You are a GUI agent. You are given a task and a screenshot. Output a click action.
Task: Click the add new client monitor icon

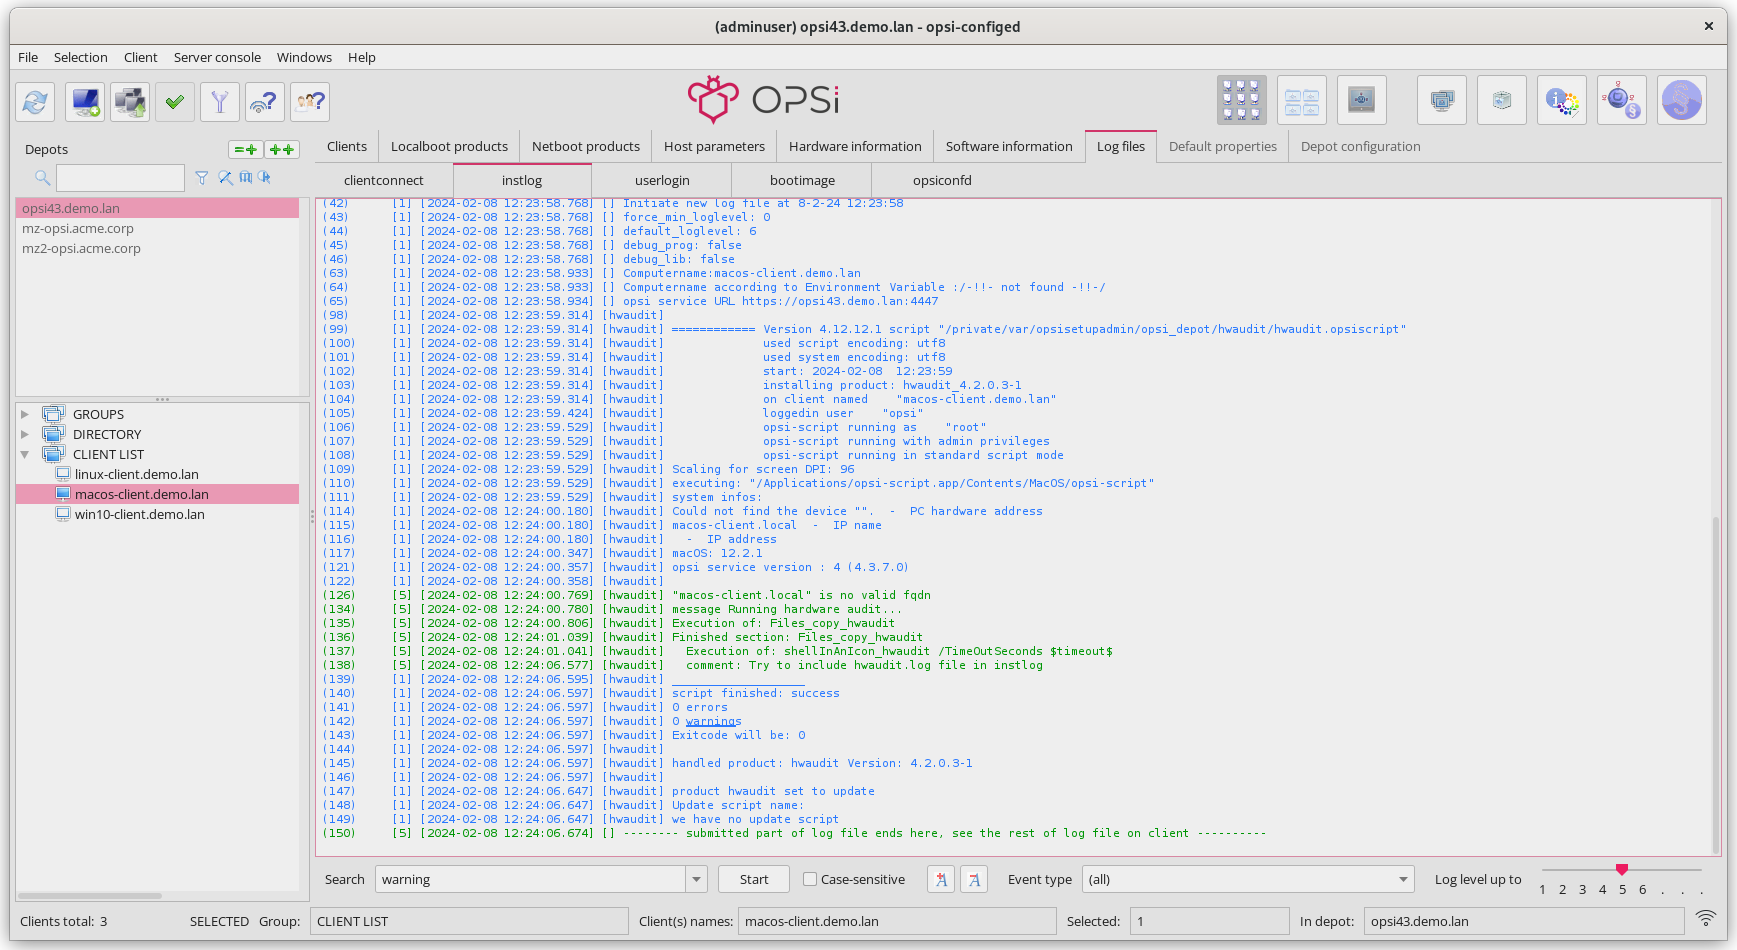point(85,101)
